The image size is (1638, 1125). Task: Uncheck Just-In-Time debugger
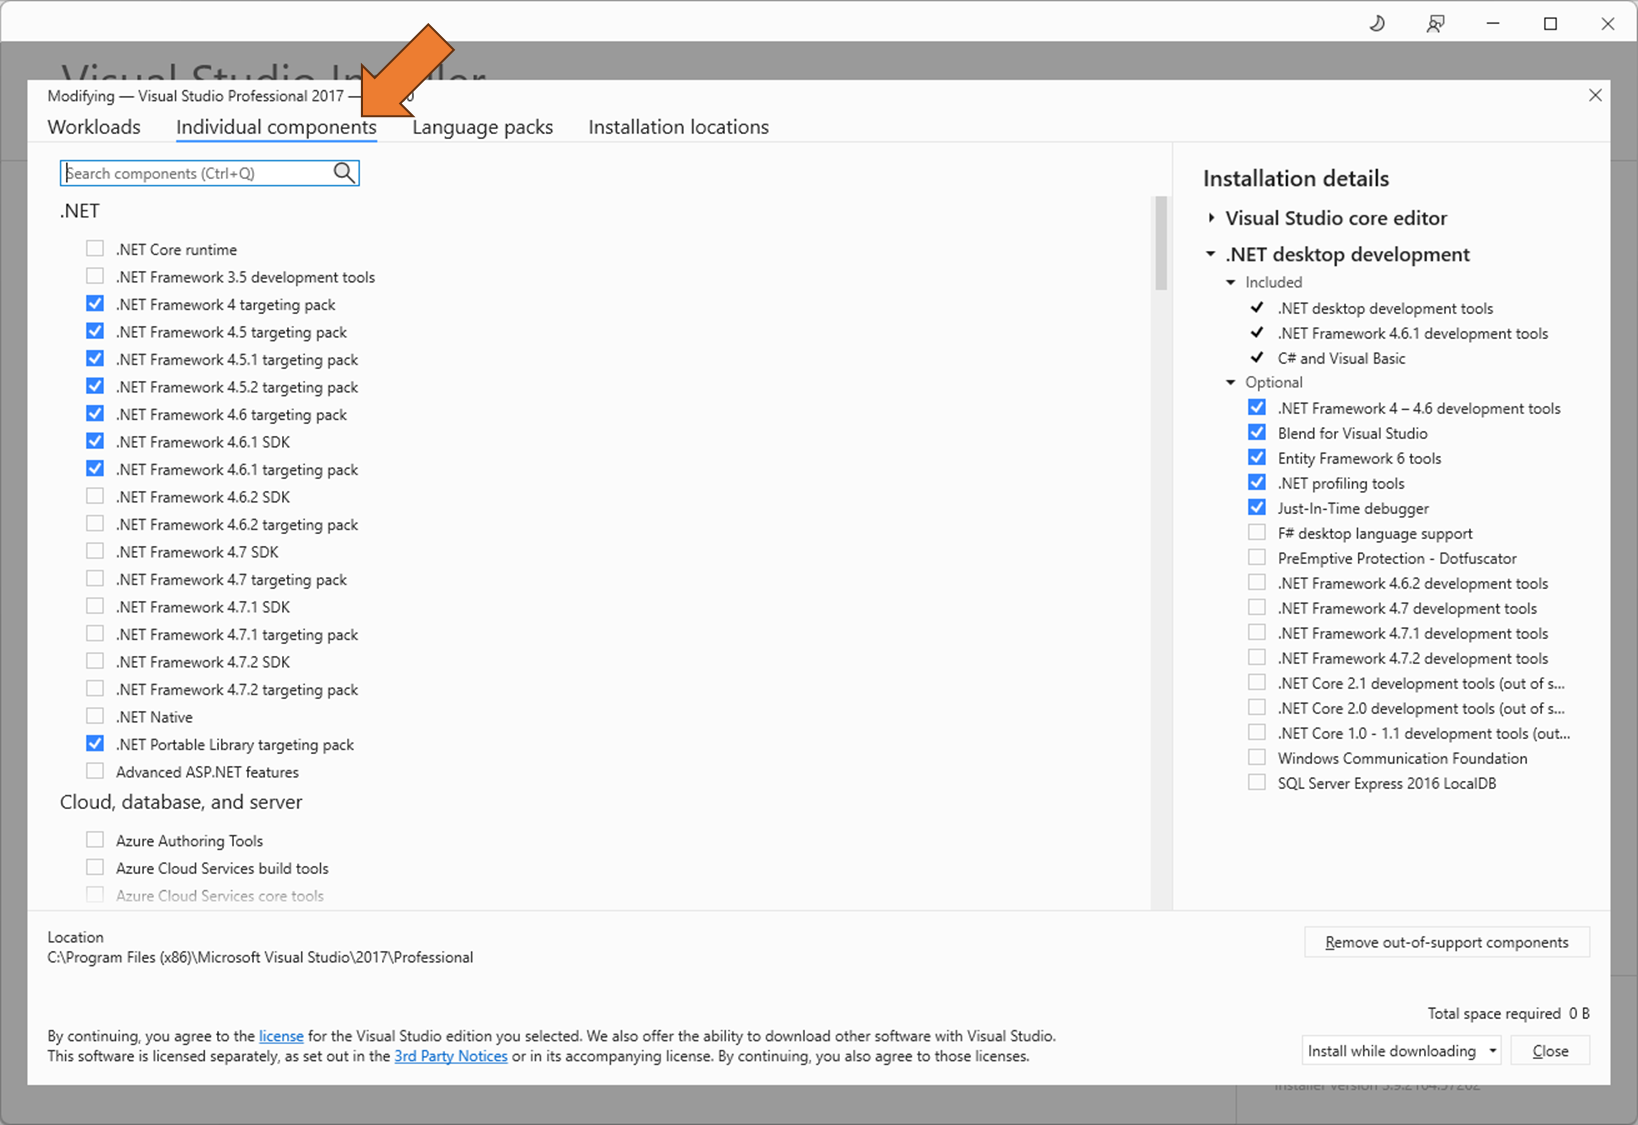point(1257,507)
